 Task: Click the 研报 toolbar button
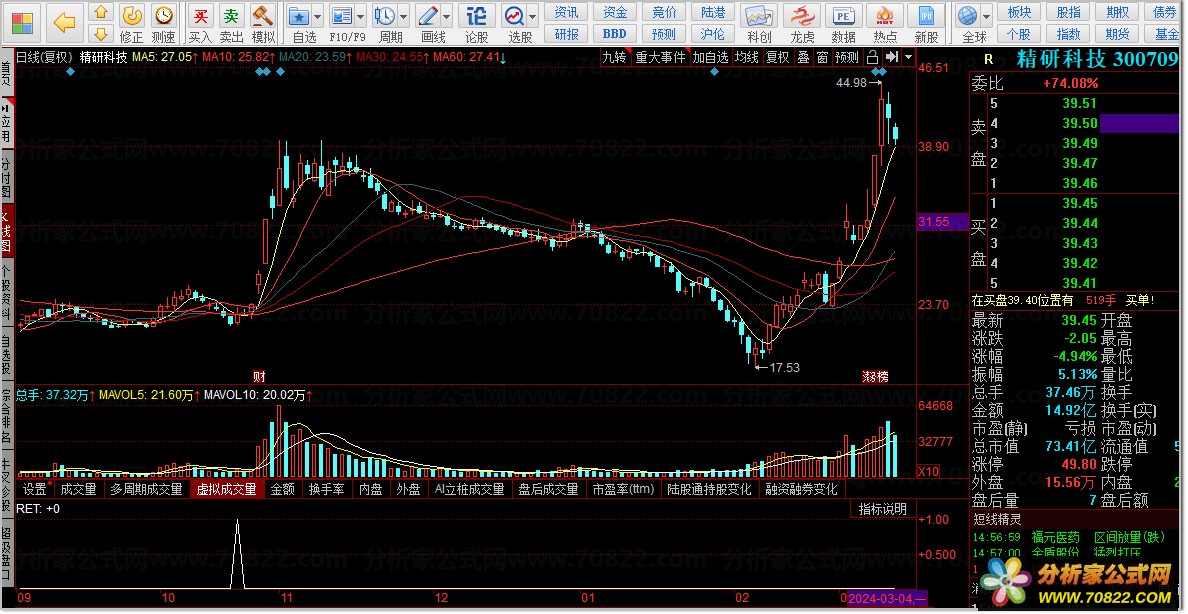pos(566,33)
